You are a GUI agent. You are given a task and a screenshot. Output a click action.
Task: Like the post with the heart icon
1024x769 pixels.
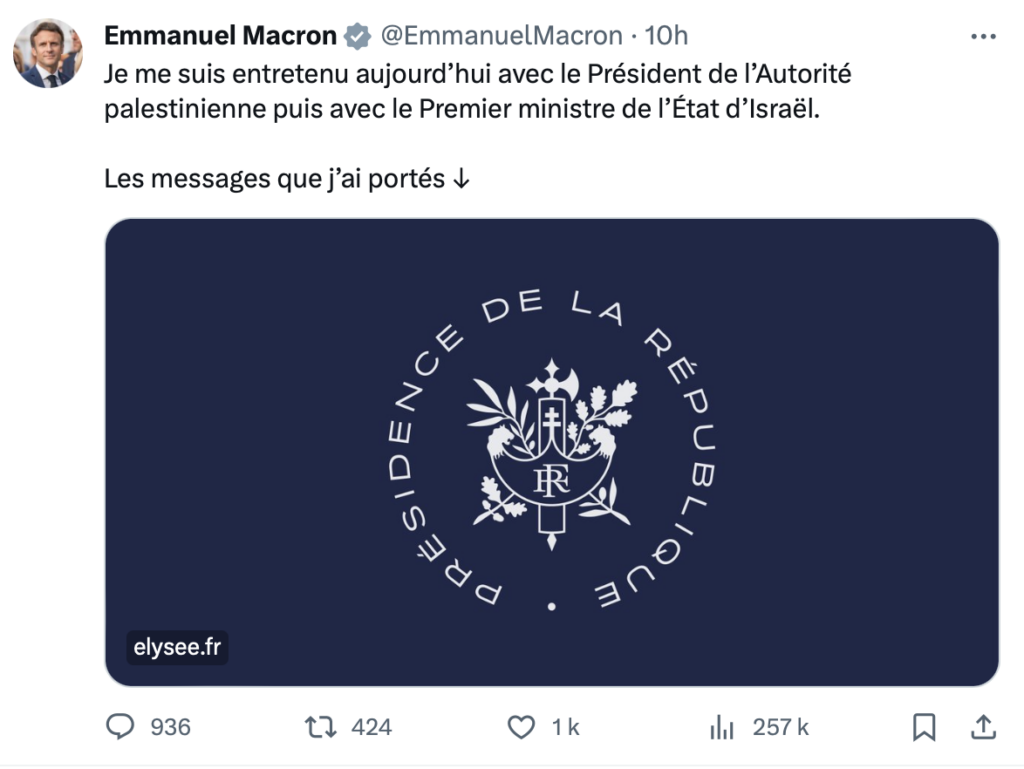tap(521, 727)
